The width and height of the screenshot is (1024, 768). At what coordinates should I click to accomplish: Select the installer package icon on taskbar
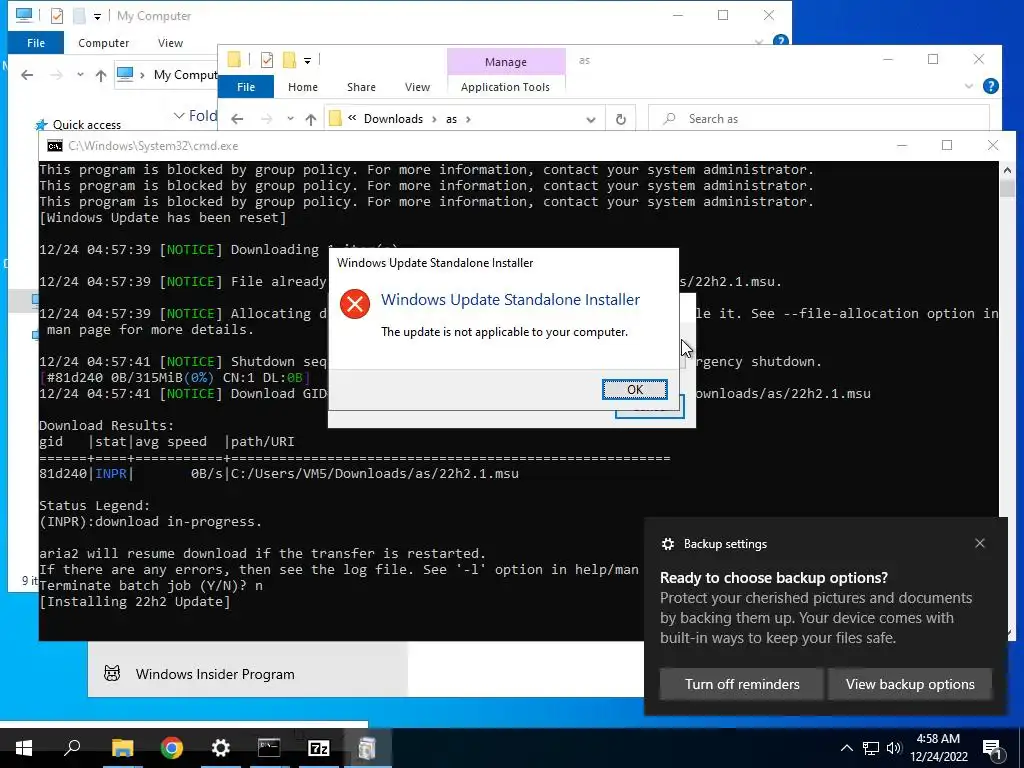pyautogui.click(x=367, y=748)
